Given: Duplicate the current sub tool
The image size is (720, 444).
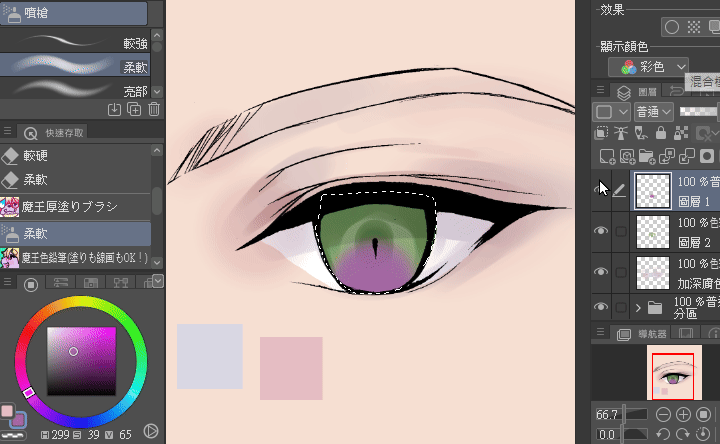Looking at the screenshot, I should [134, 109].
